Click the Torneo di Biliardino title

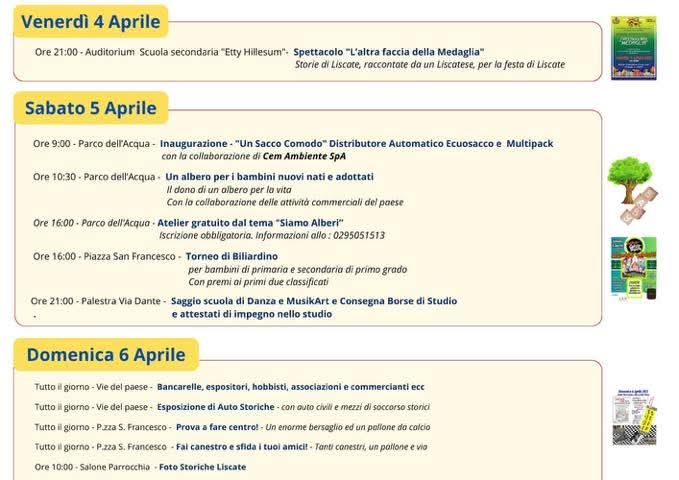(x=232, y=256)
